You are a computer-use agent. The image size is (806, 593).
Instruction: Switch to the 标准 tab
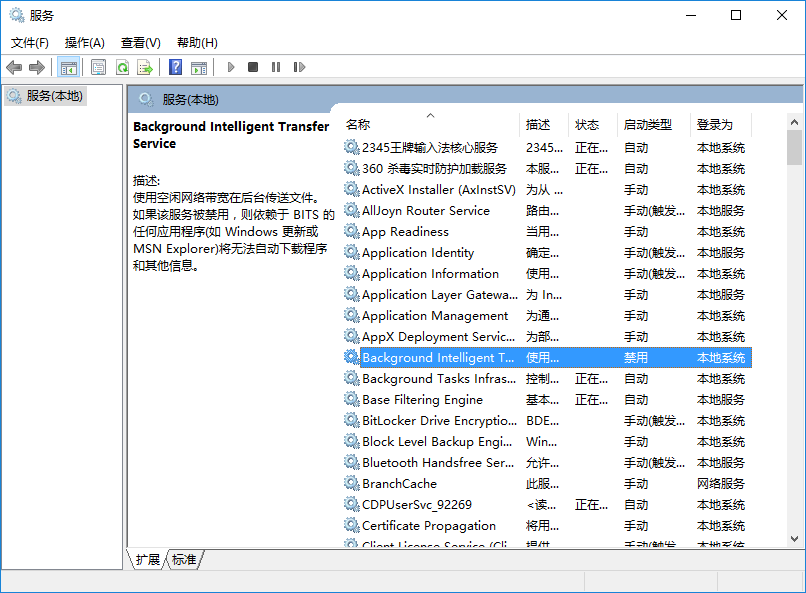(x=184, y=560)
